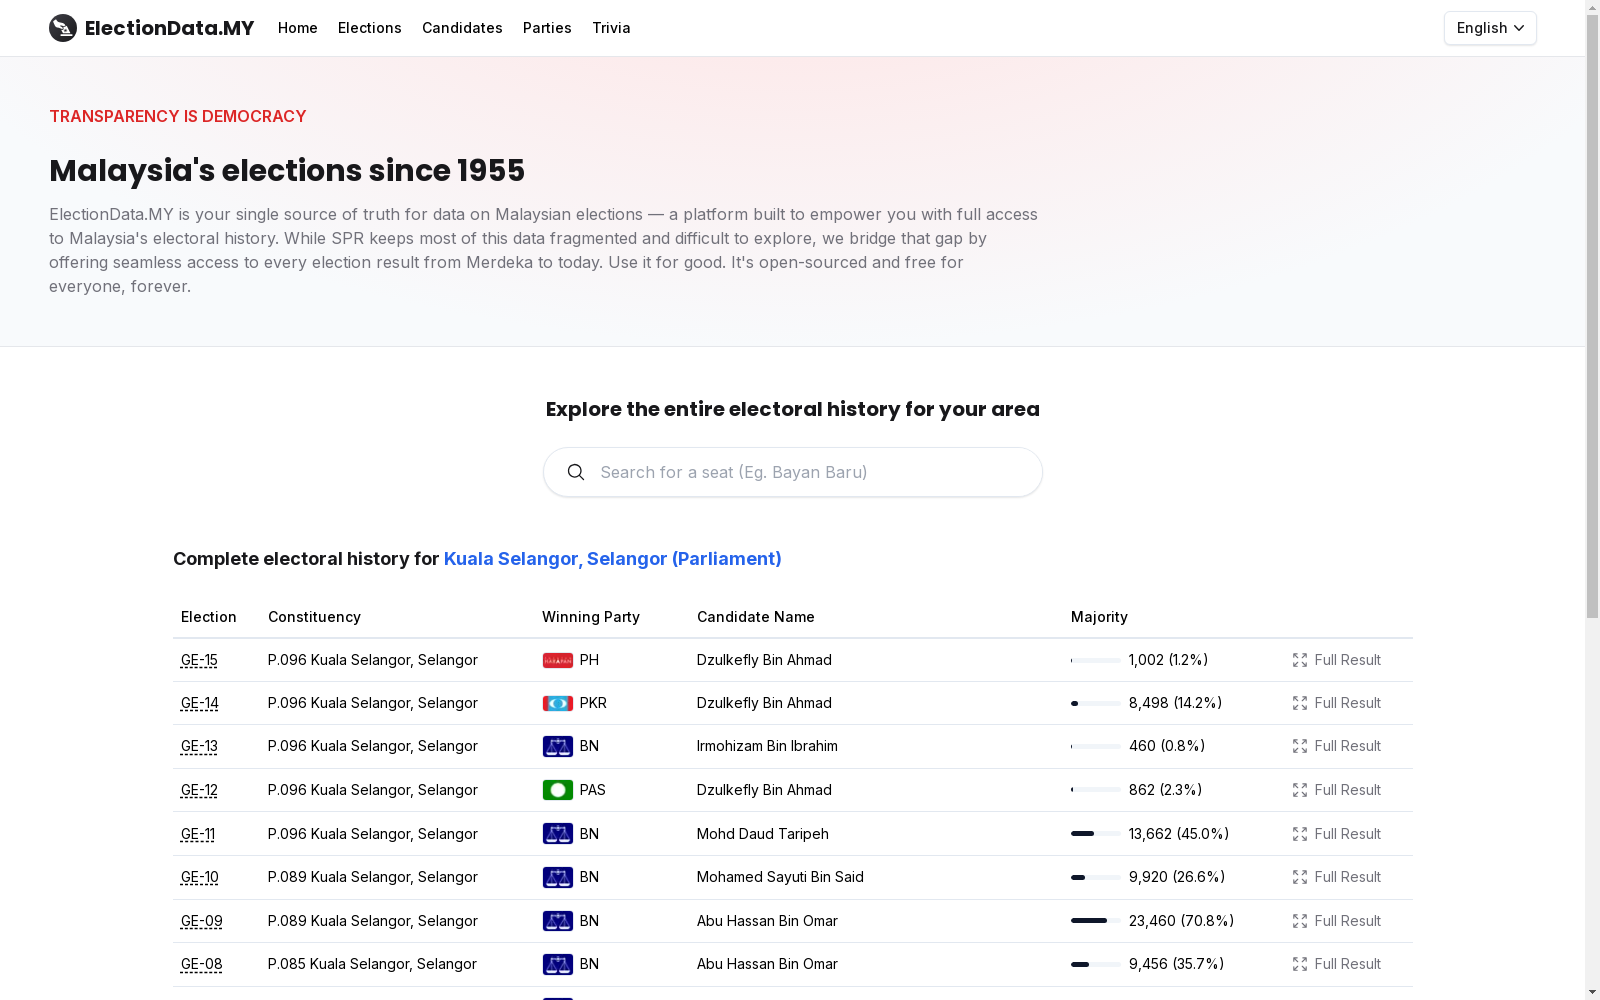Open the GE-10 election link
Screen dimensions: 1600x1000
[x=200, y=877]
